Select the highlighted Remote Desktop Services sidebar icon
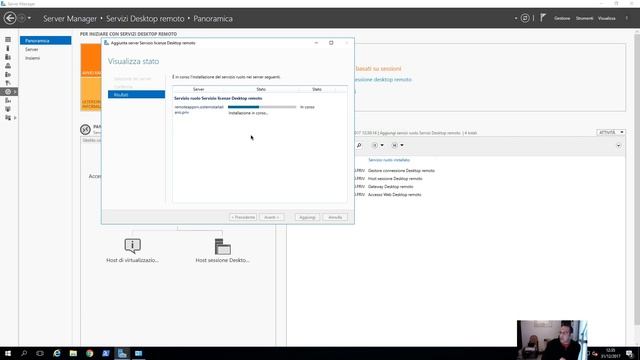640x360 pixels. tap(8, 92)
